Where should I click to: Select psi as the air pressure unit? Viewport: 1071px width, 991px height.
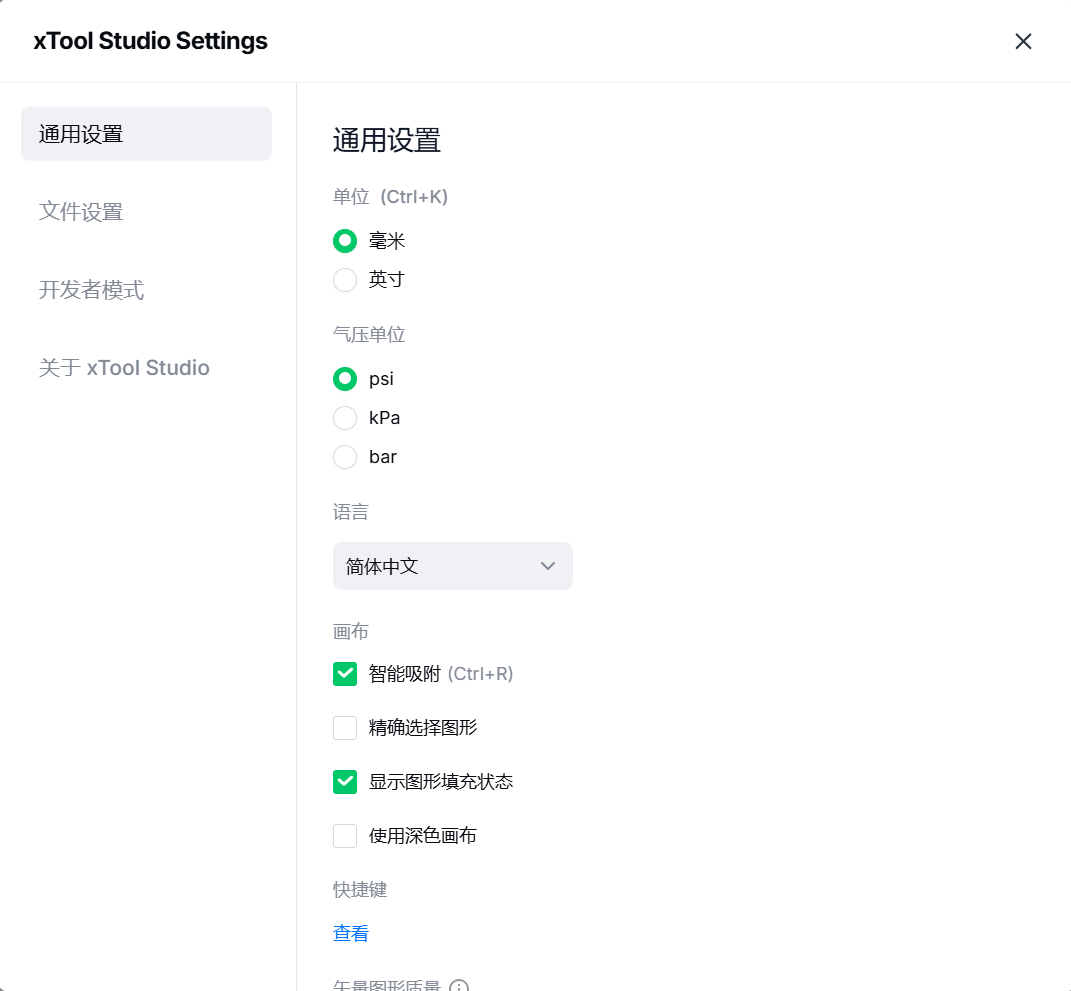pyautogui.click(x=345, y=379)
